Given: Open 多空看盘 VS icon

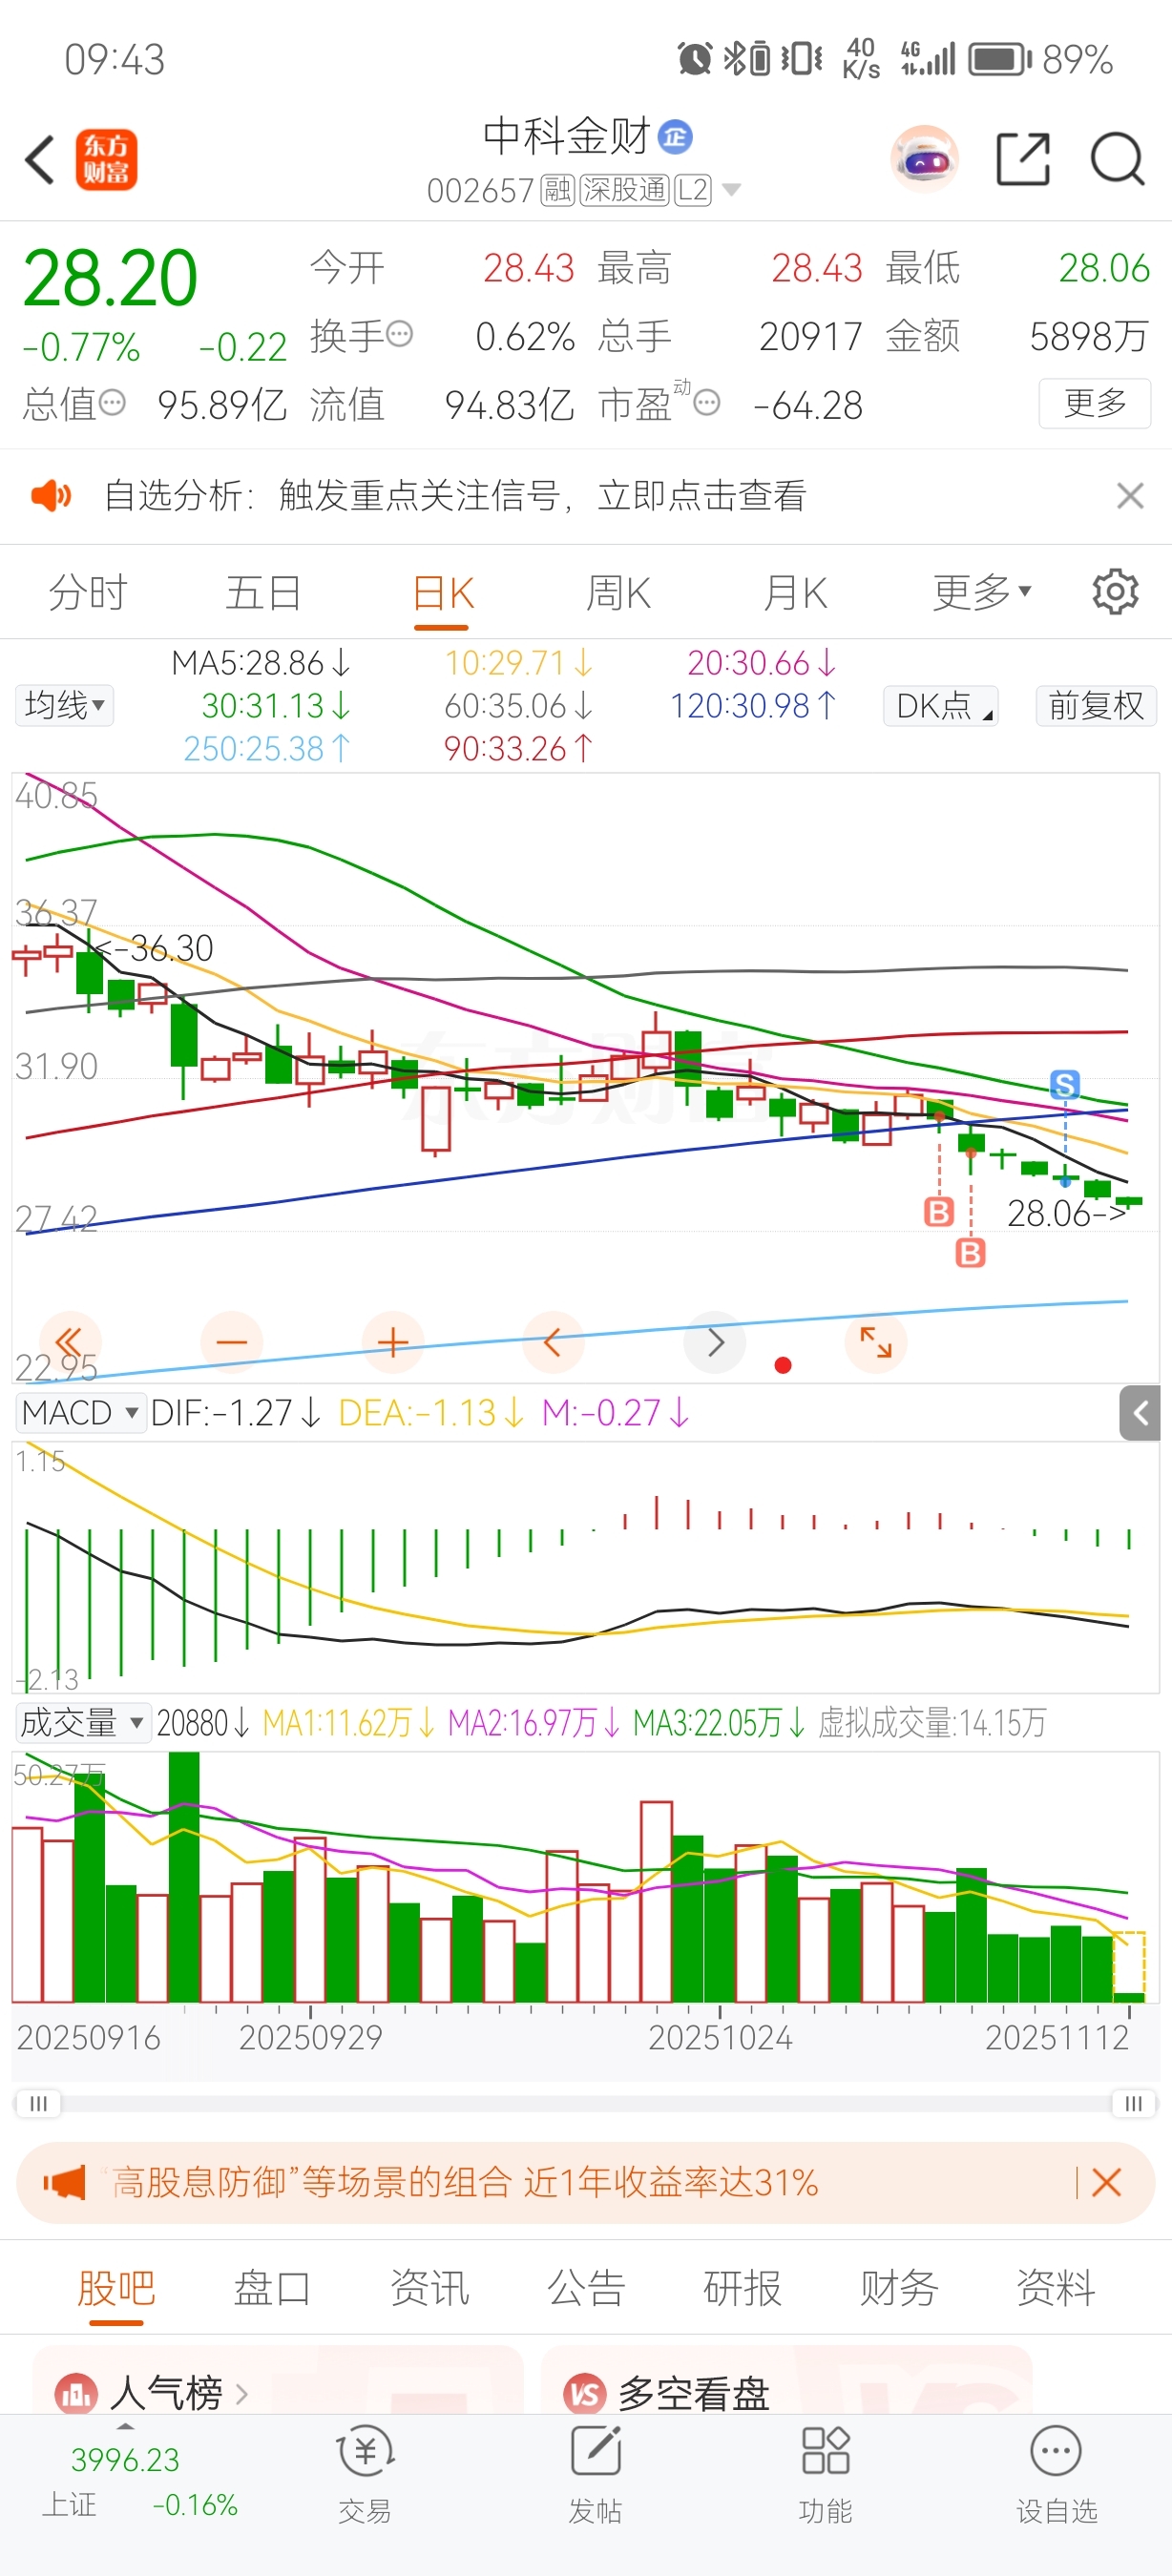Looking at the screenshot, I should [x=585, y=2394].
